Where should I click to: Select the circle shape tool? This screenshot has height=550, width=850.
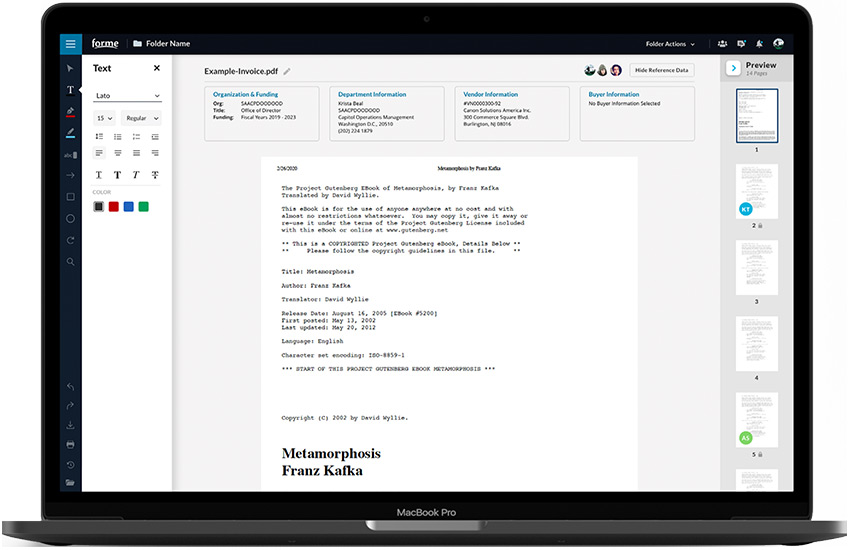pyautogui.click(x=70, y=218)
